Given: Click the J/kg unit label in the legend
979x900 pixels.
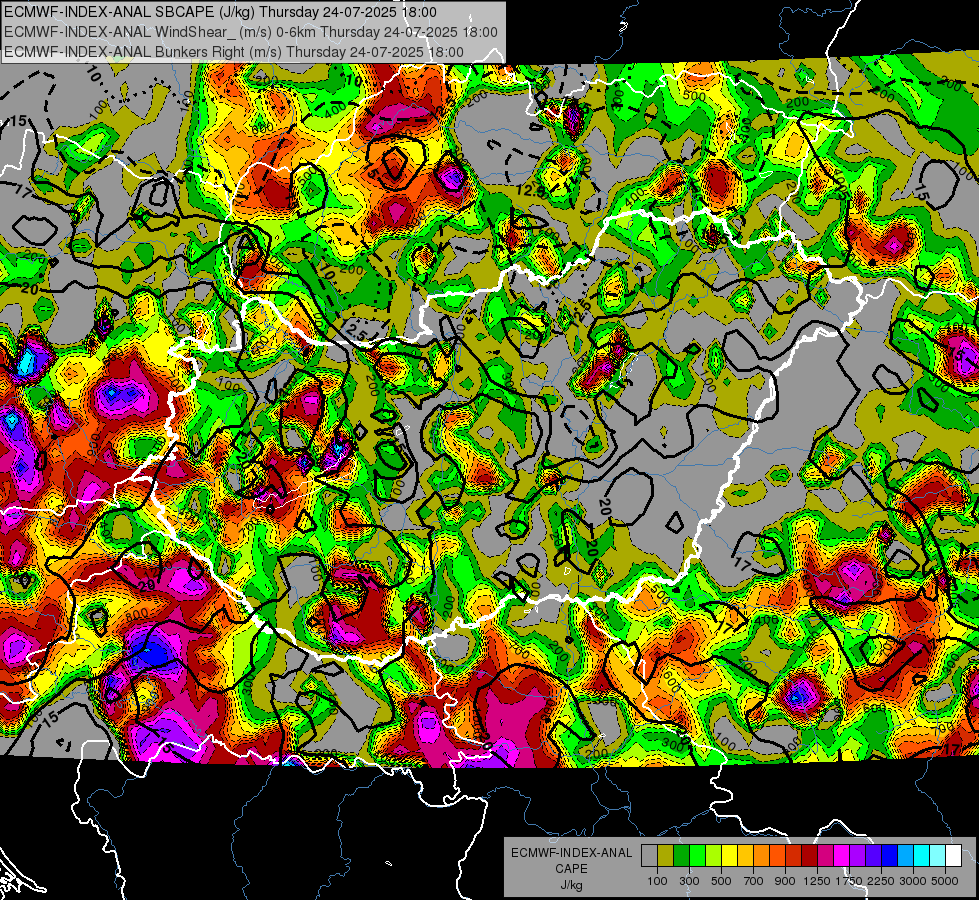Looking at the screenshot, I should click(571, 885).
